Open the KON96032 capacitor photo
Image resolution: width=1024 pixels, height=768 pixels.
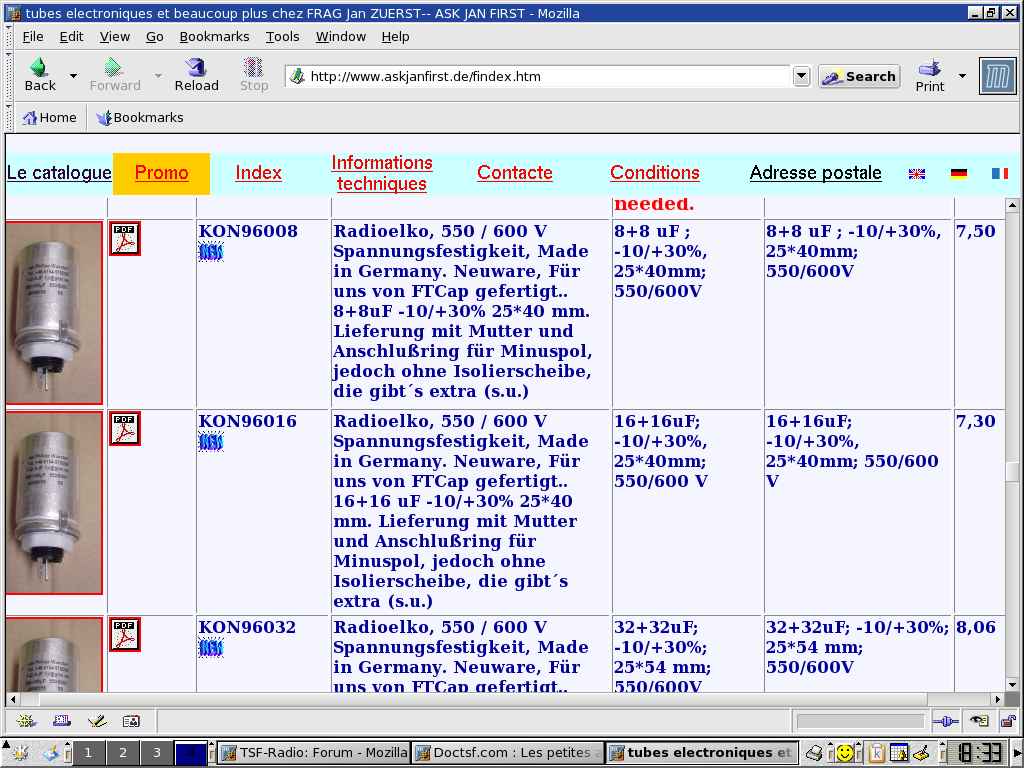point(54,654)
